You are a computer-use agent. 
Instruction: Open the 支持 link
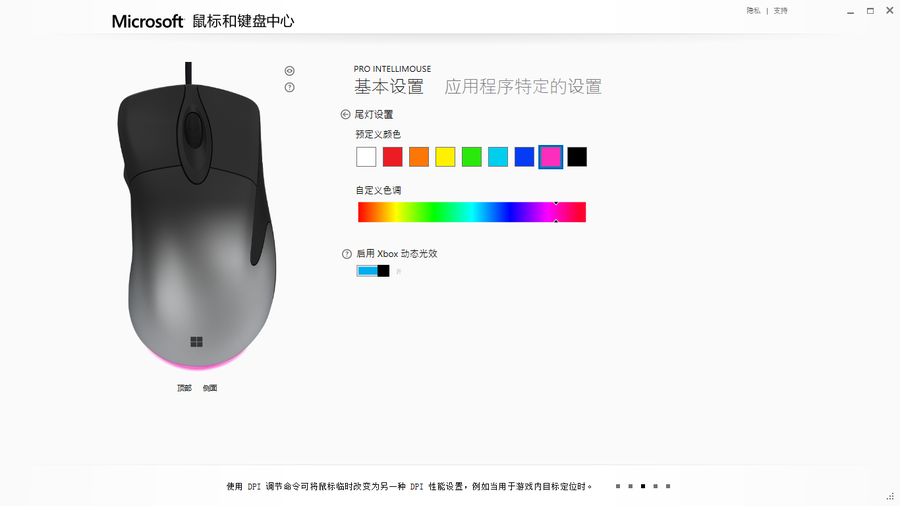(x=780, y=10)
